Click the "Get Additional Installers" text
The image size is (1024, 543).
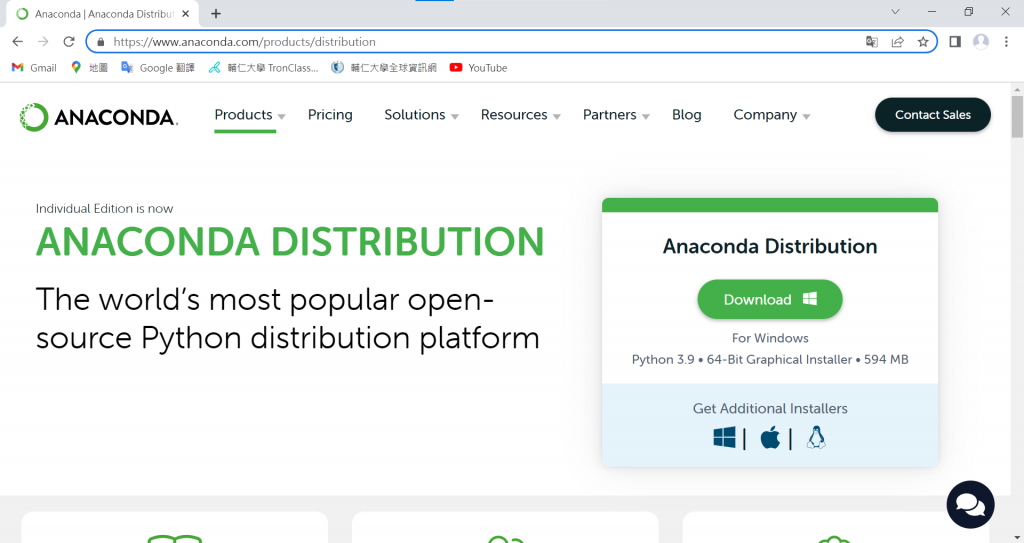pyautogui.click(x=770, y=408)
